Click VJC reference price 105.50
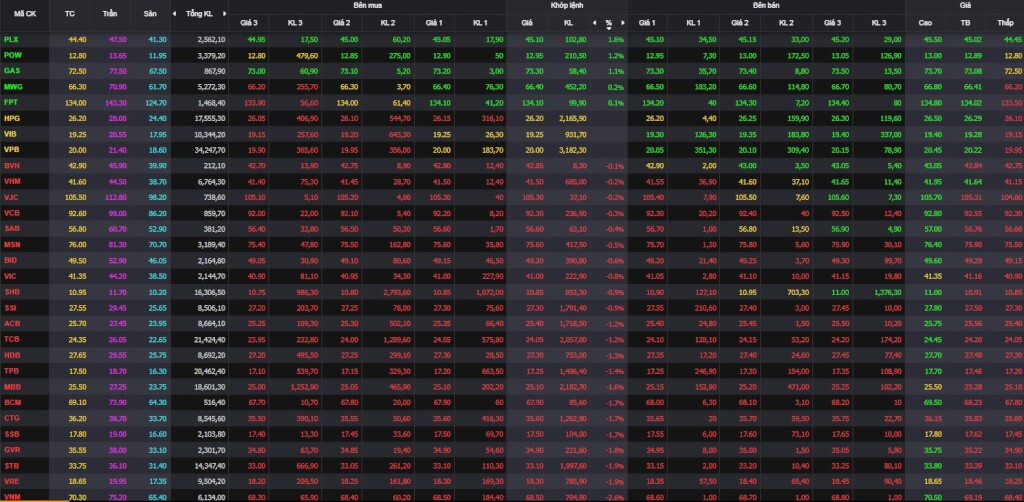1024x502 pixels. (x=75, y=197)
